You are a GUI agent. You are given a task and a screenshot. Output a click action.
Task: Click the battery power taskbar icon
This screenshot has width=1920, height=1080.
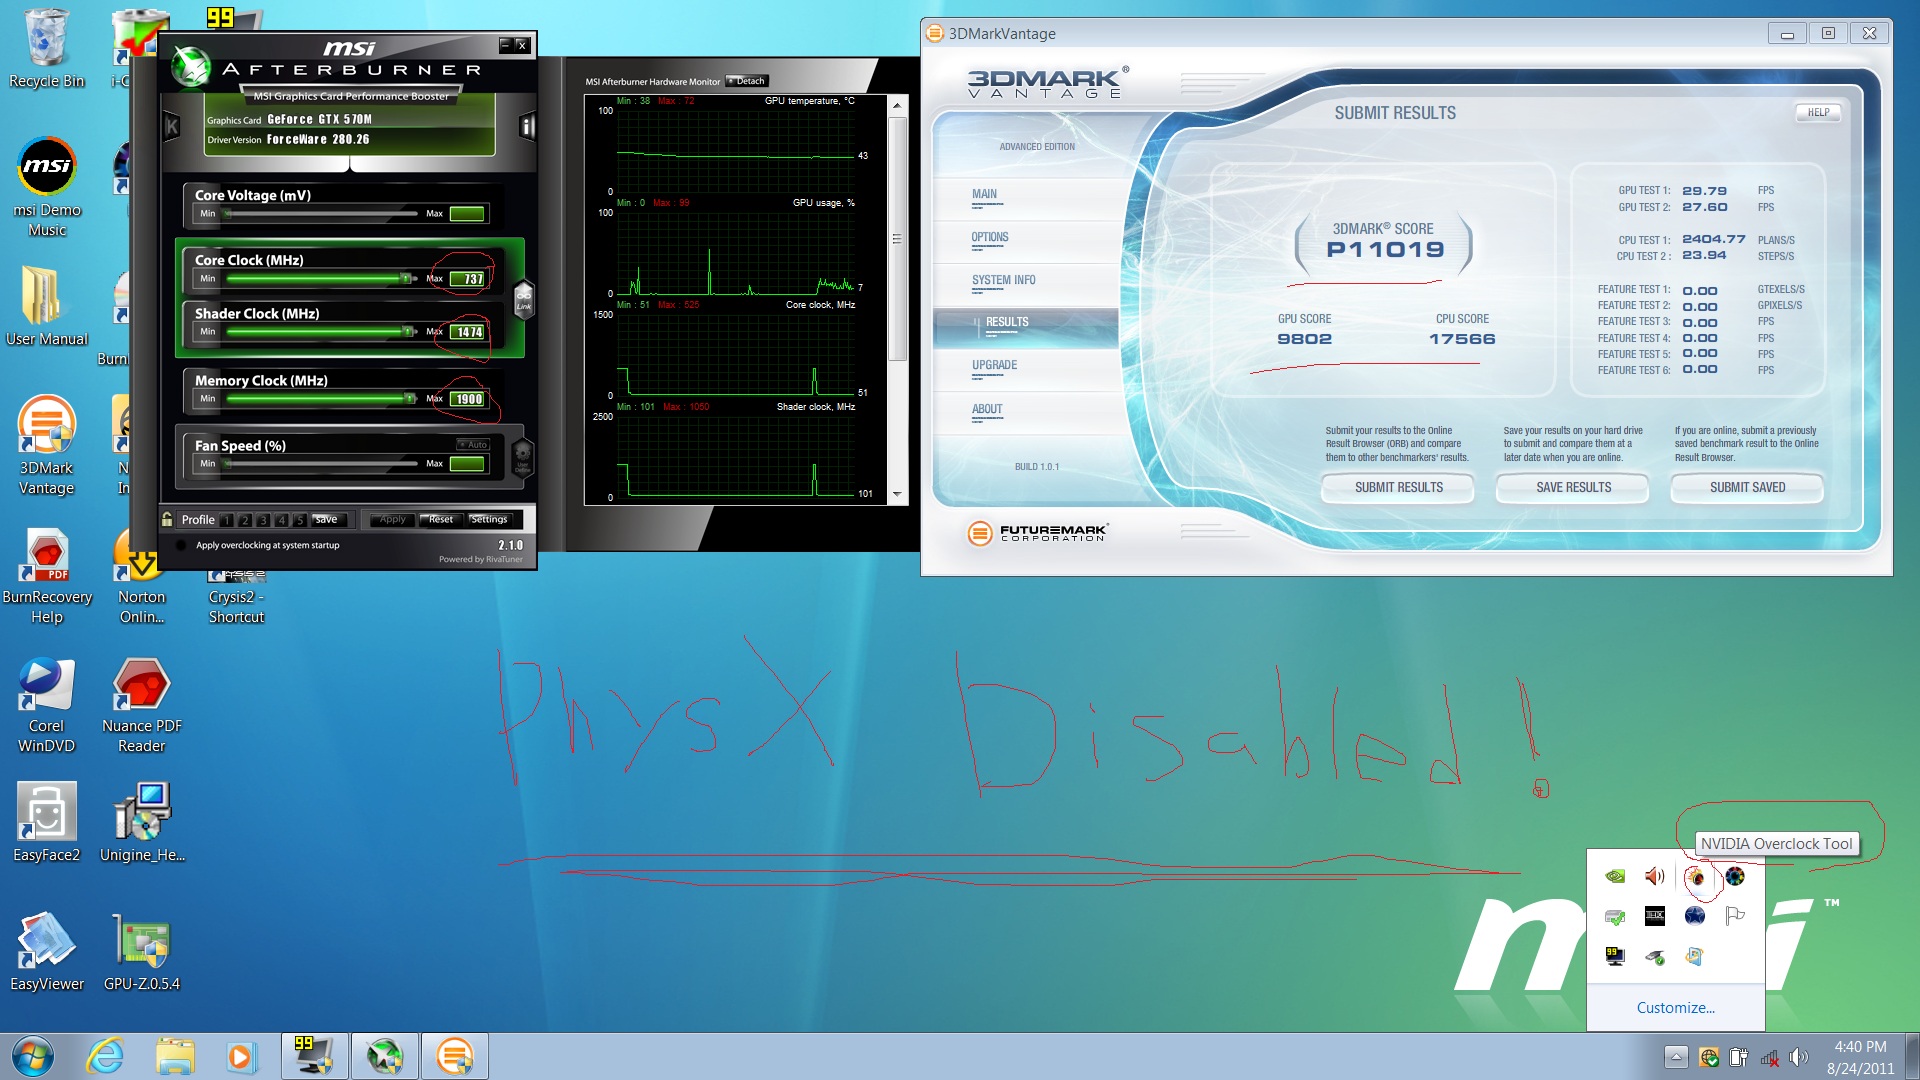pyautogui.click(x=1739, y=1057)
